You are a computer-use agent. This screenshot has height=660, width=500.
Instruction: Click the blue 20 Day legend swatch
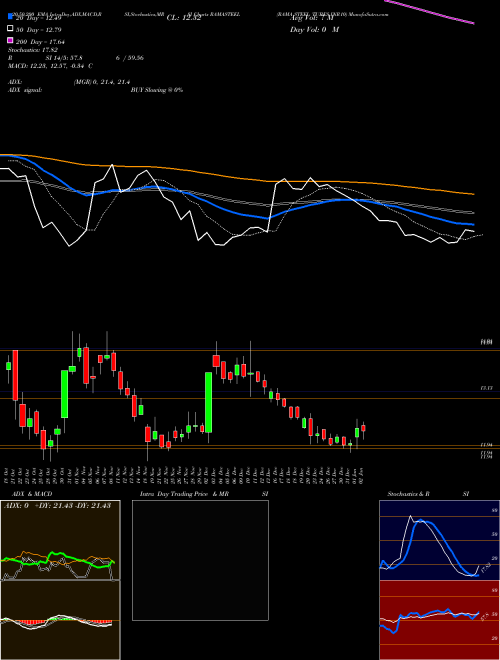[10, 17]
